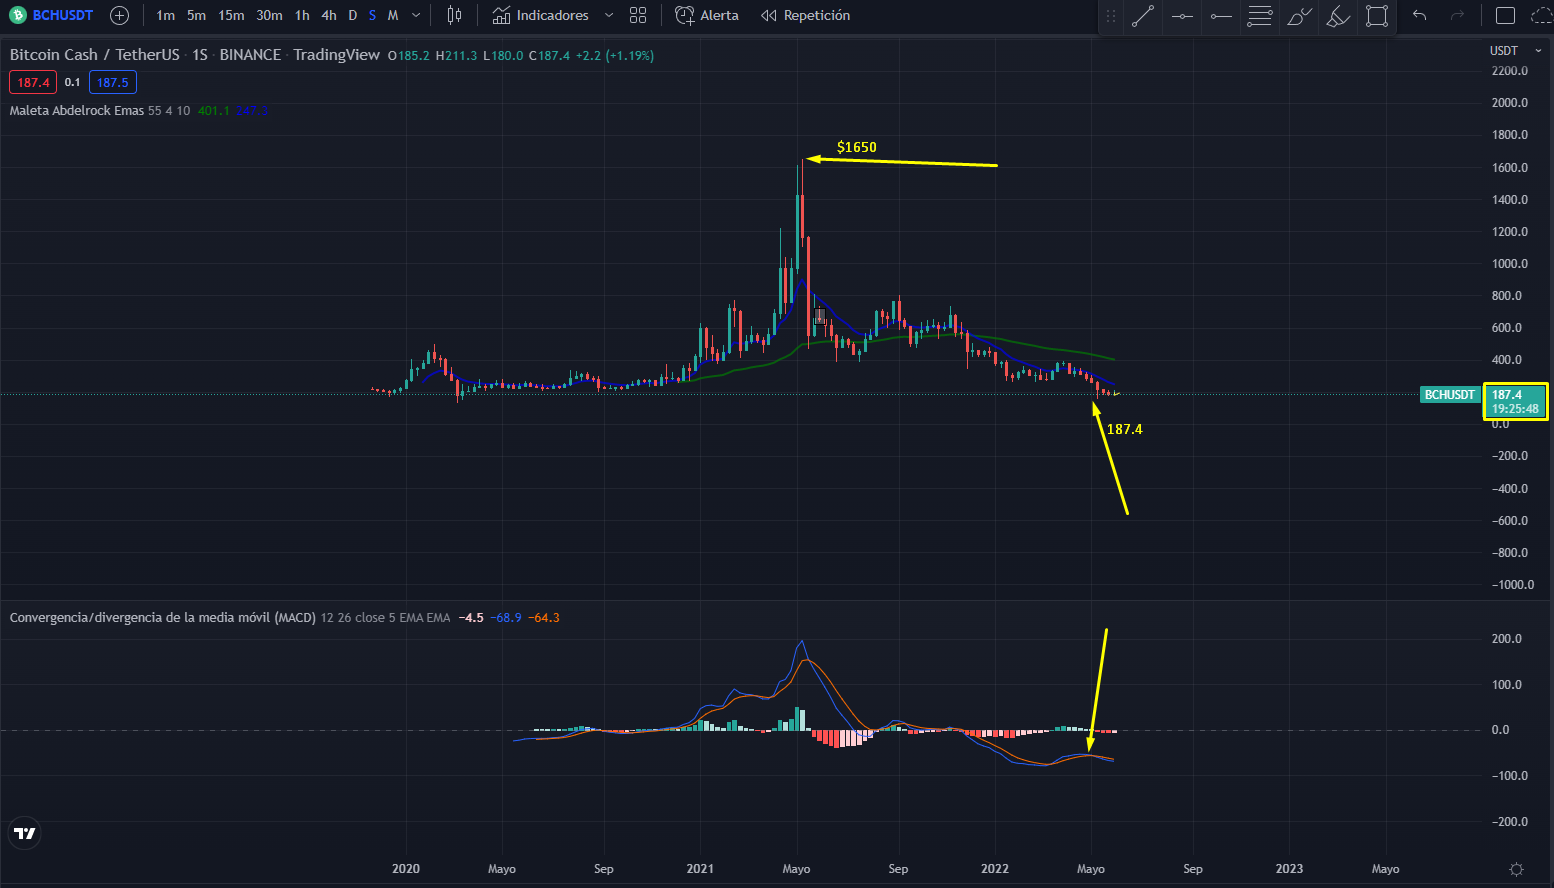Click the 1000.0 price axis label
The image size is (1554, 888).
coord(1509,264)
